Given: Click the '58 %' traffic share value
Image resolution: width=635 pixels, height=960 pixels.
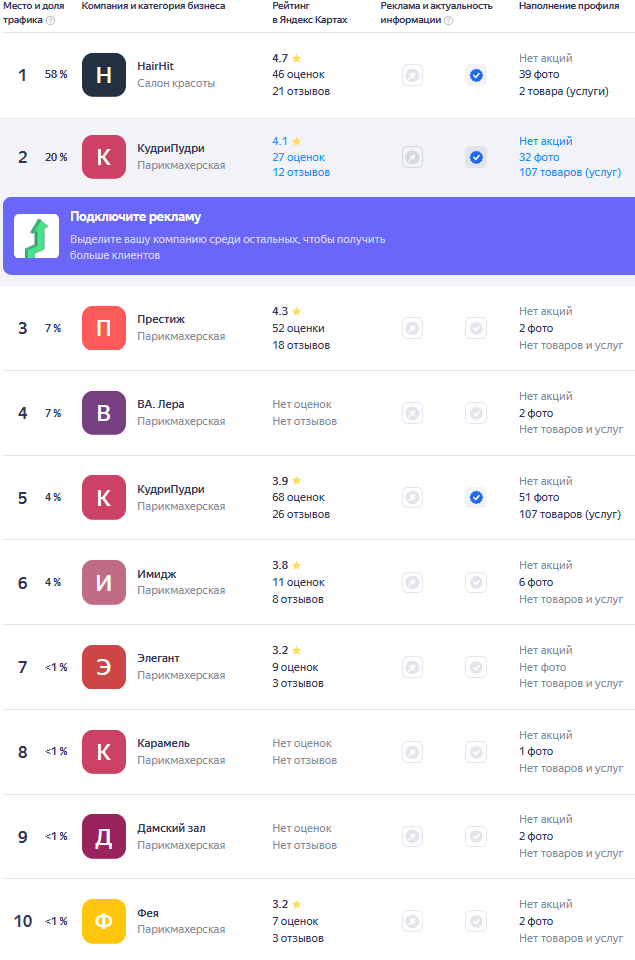Looking at the screenshot, I should pyautogui.click(x=56, y=75).
